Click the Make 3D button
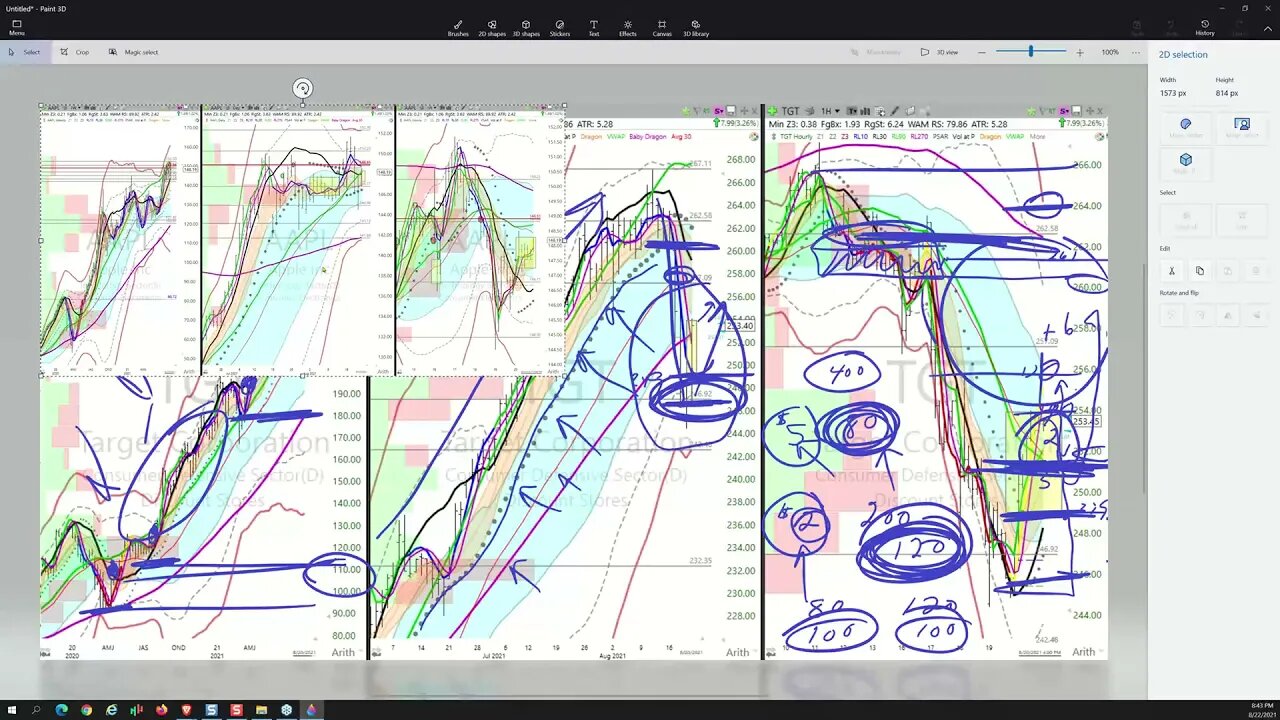This screenshot has width=1280, height=720. tap(1186, 163)
